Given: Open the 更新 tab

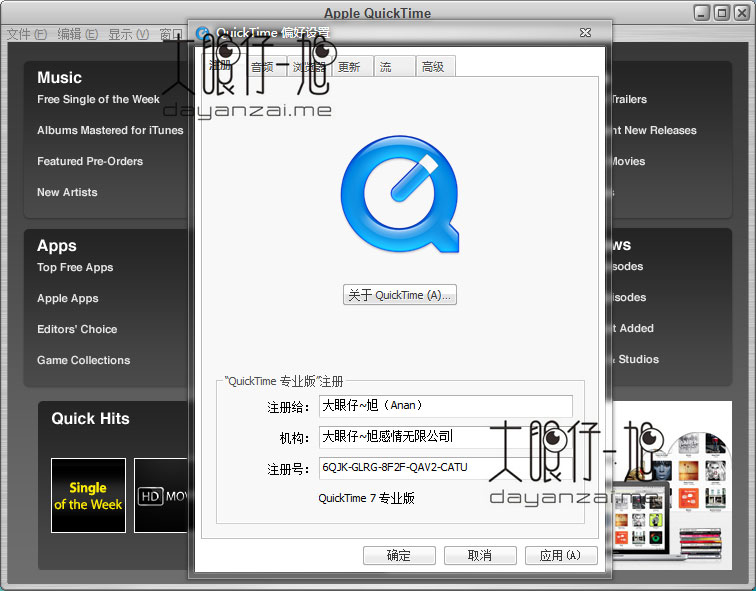Looking at the screenshot, I should (352, 67).
